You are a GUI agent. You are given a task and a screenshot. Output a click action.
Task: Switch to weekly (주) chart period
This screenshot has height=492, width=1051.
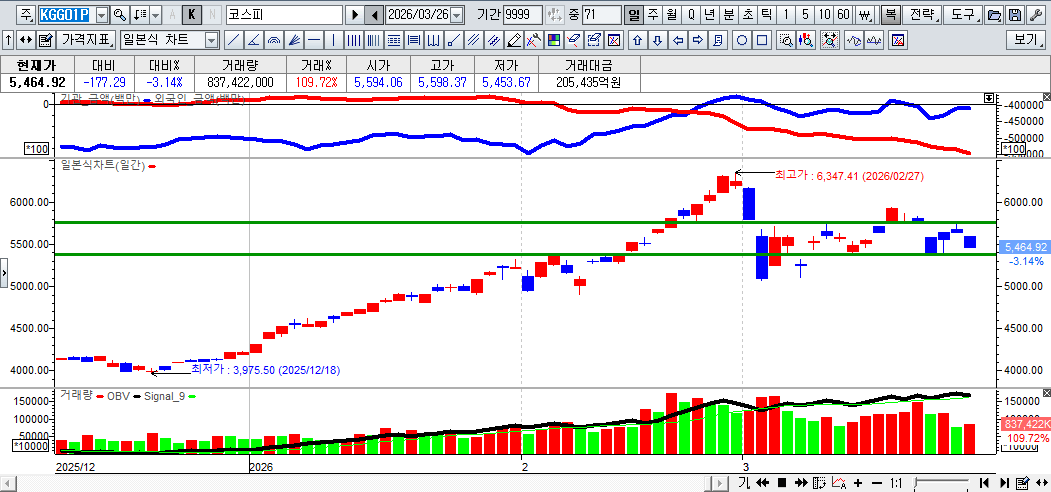click(x=653, y=15)
